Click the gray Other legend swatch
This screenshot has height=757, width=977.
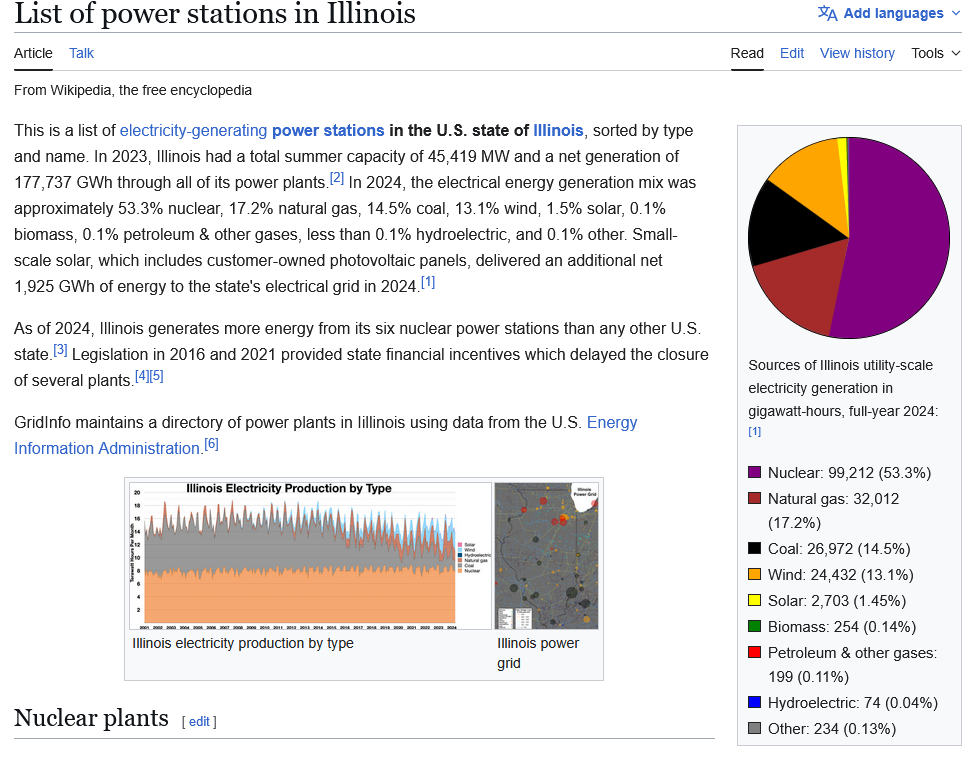pyautogui.click(x=755, y=728)
